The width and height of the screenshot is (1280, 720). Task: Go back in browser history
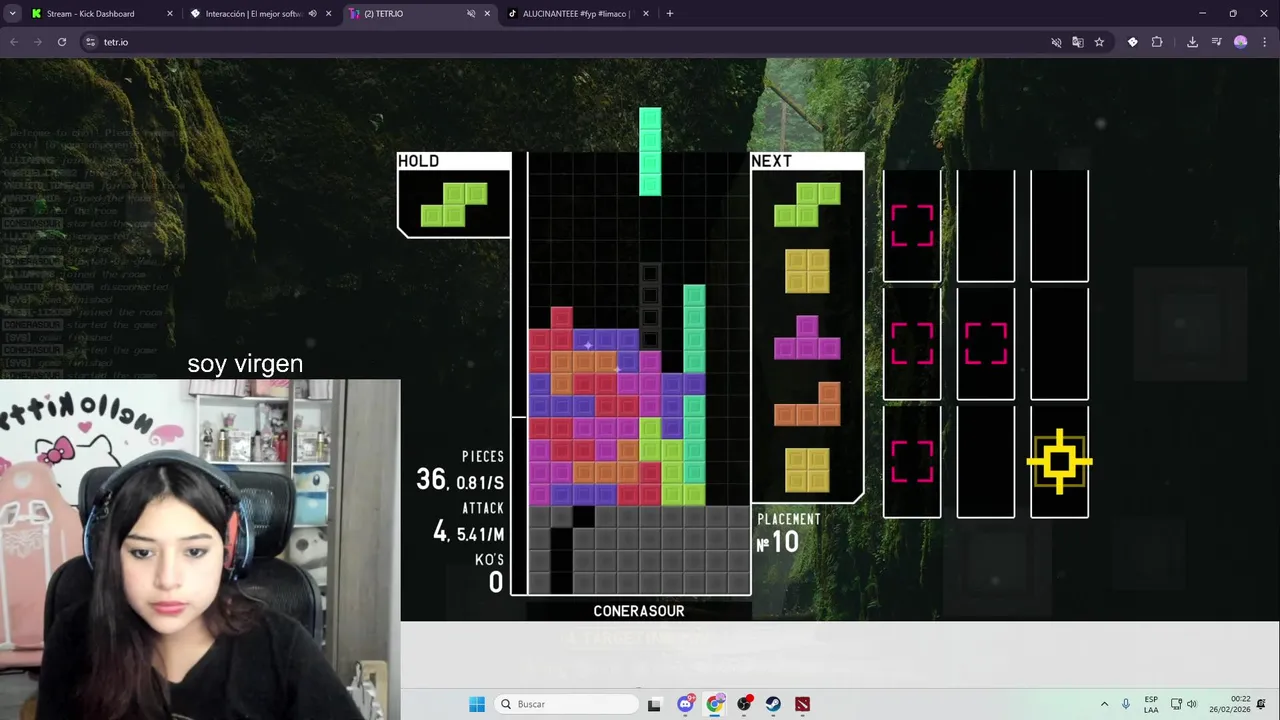pos(14,42)
